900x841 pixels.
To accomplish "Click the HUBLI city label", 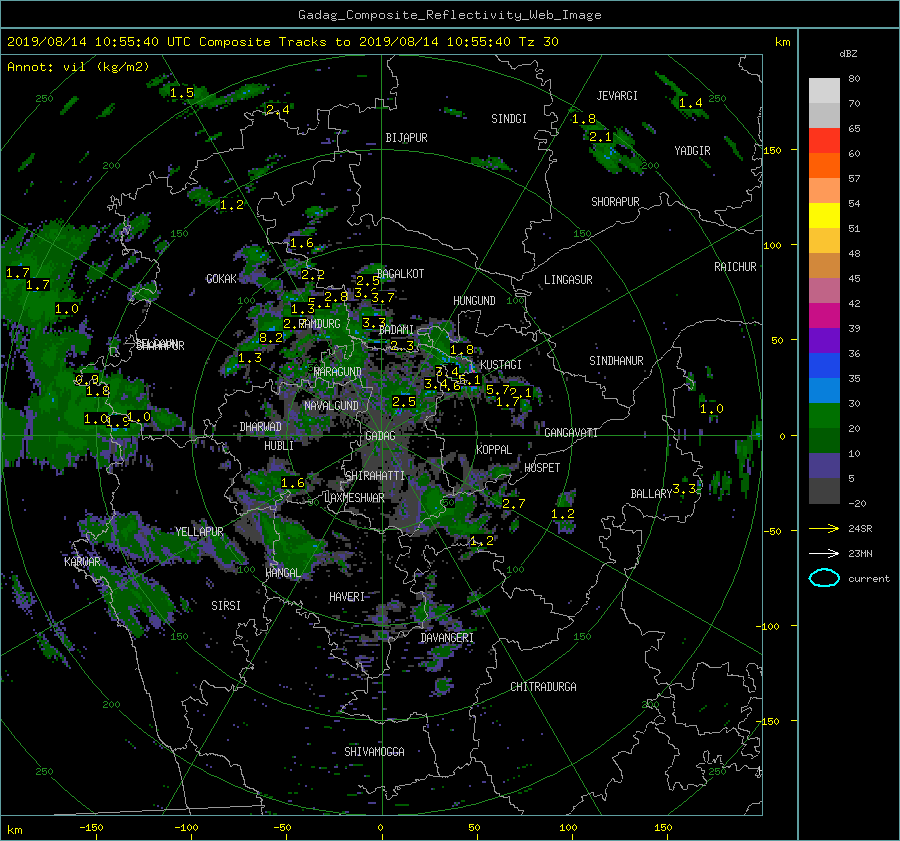I will (278, 446).
